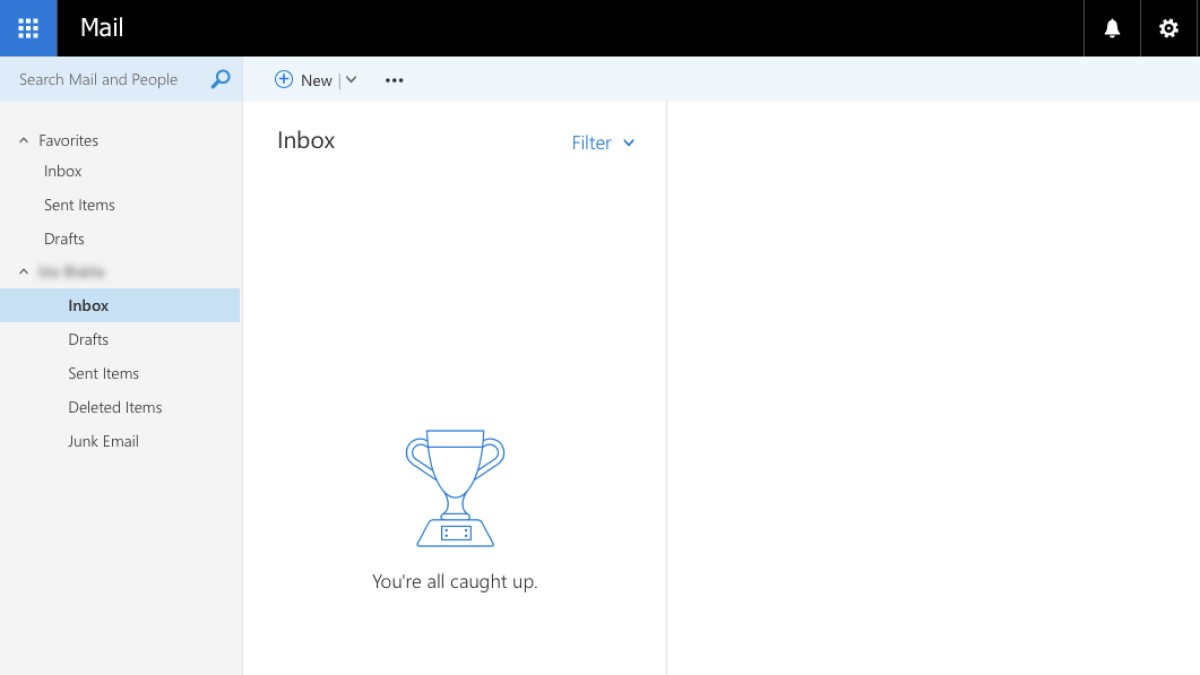Viewport: 1200px width, 675px height.
Task: Open Sent Items under Favorites
Action: point(79,205)
